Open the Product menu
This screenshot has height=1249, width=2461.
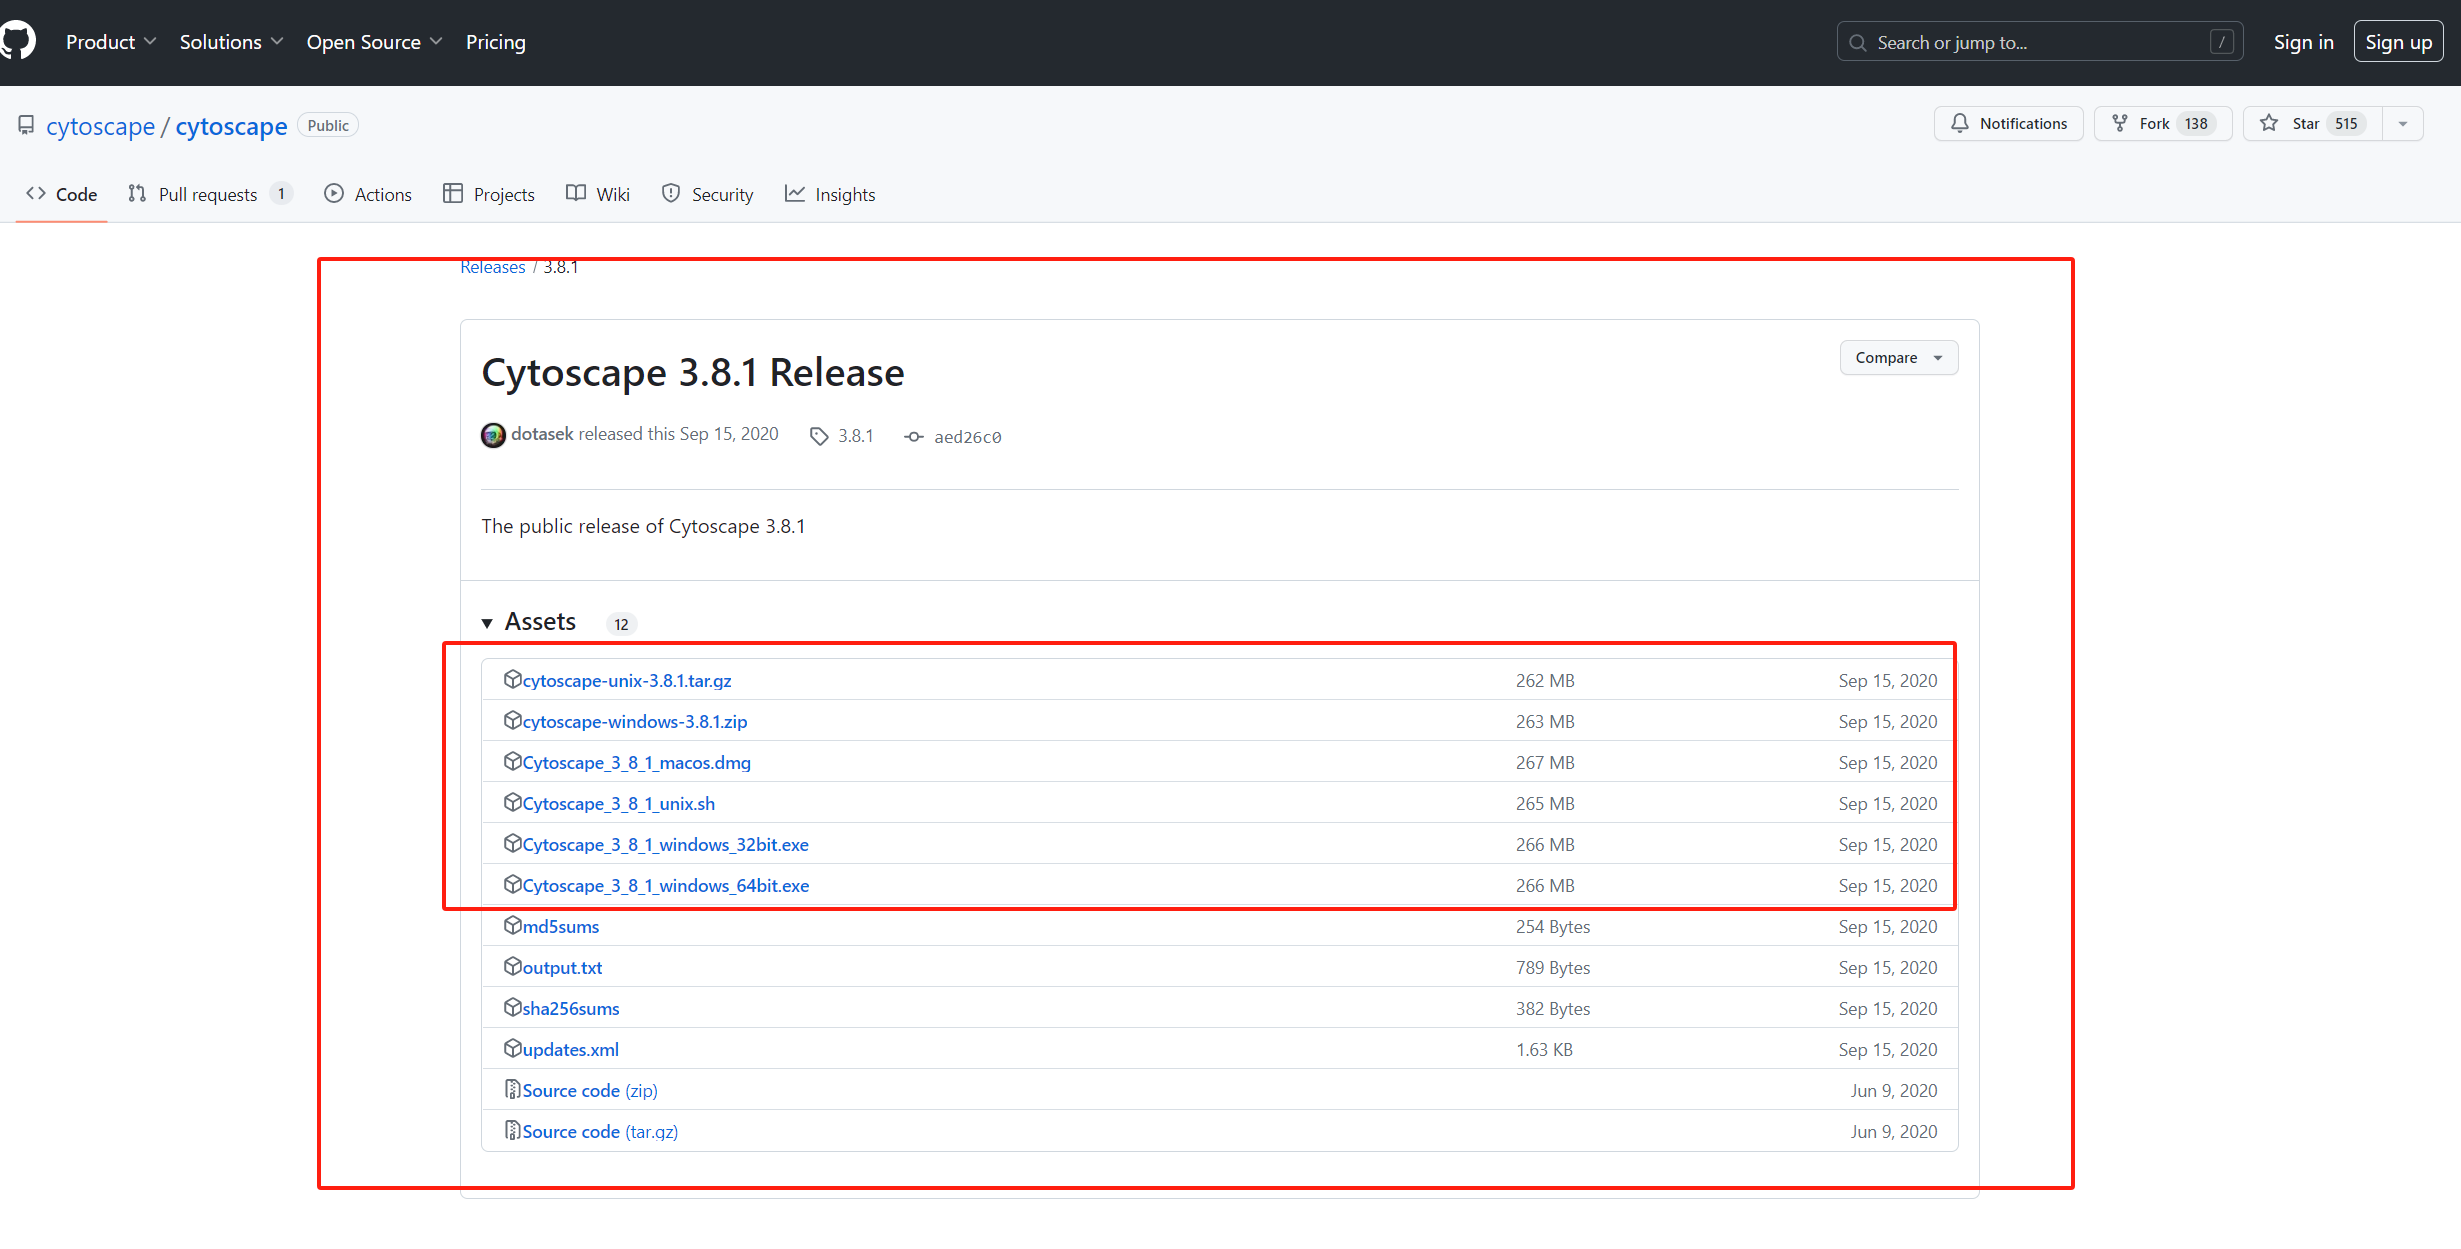click(110, 42)
